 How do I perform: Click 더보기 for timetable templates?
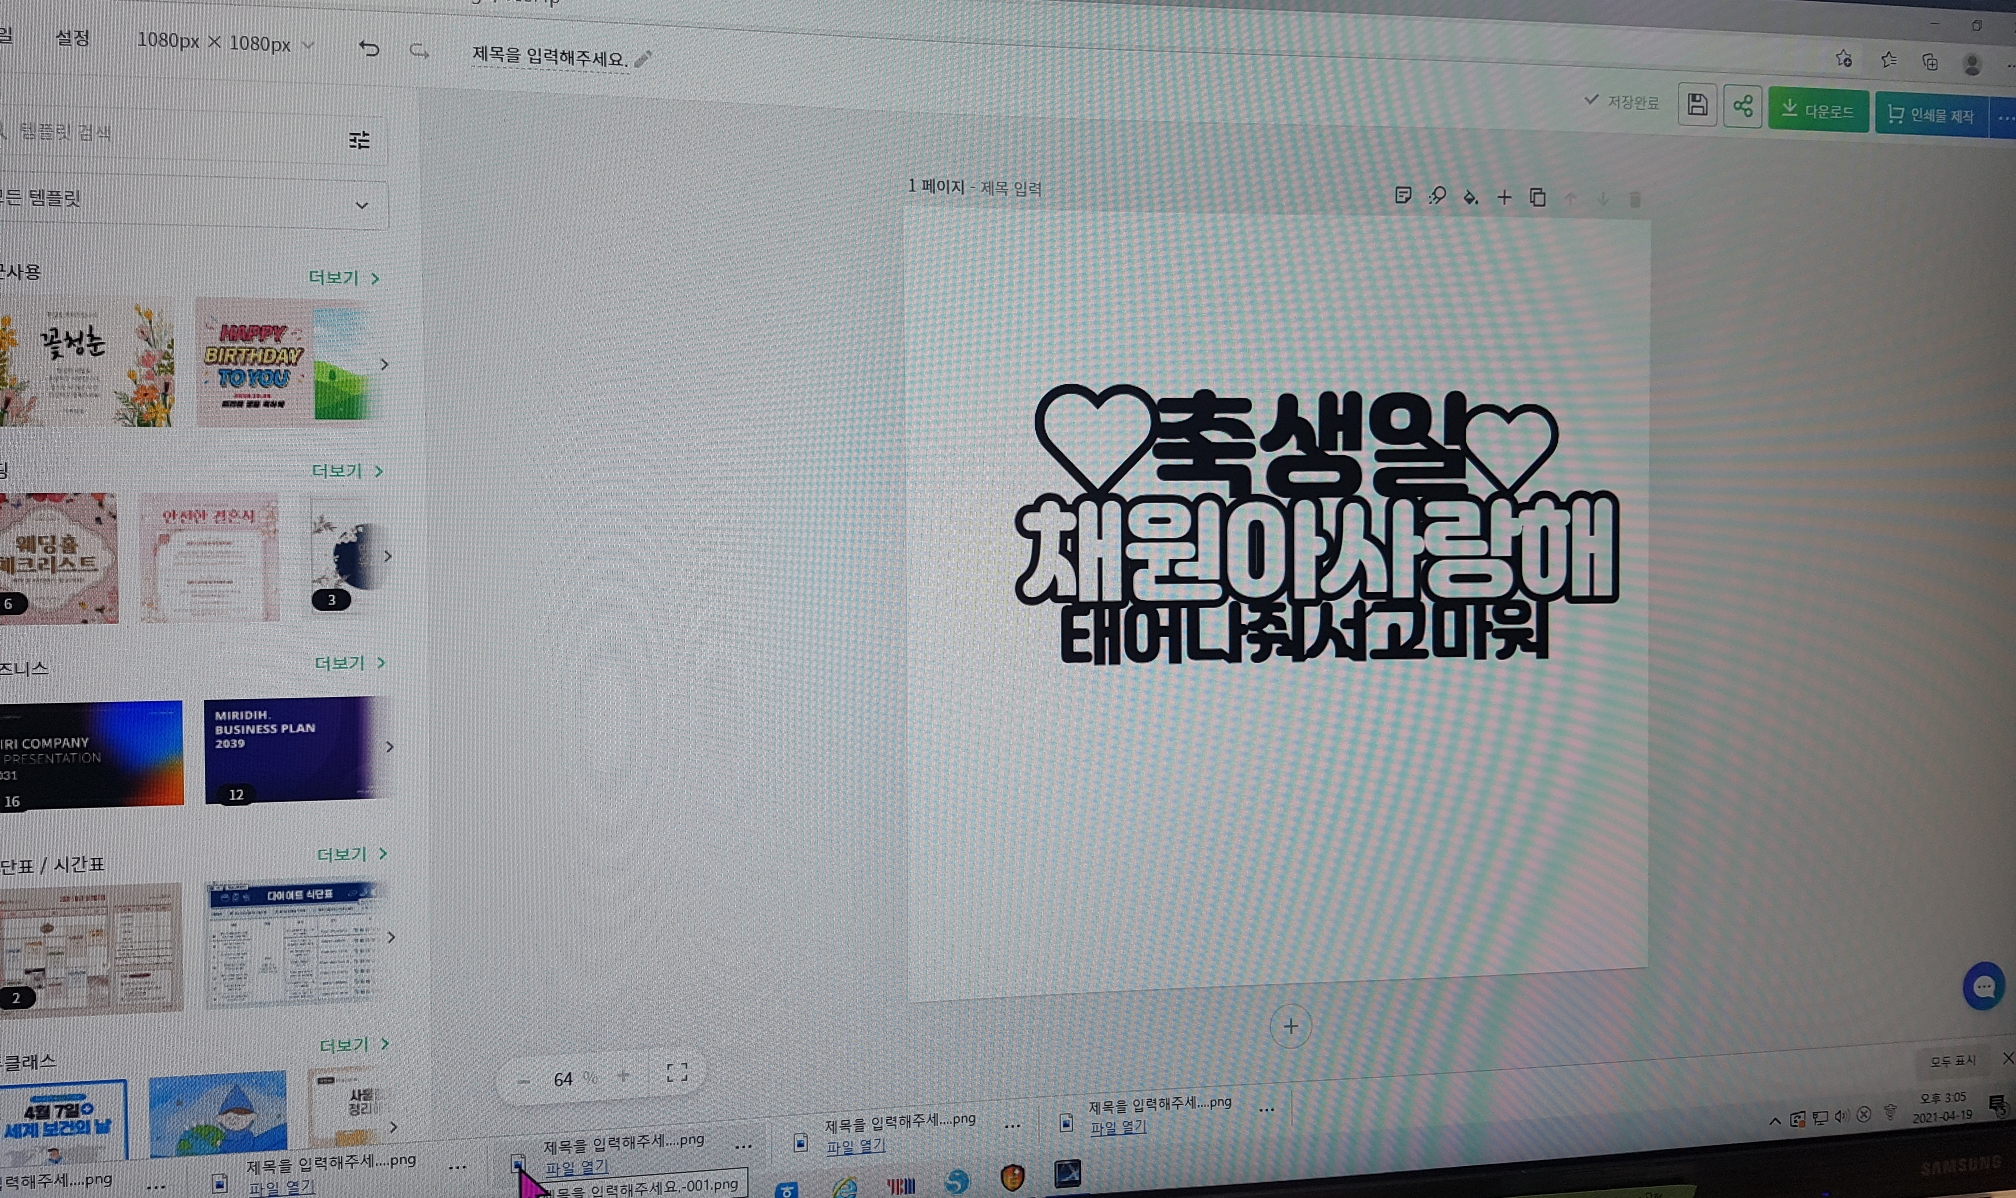tap(351, 854)
